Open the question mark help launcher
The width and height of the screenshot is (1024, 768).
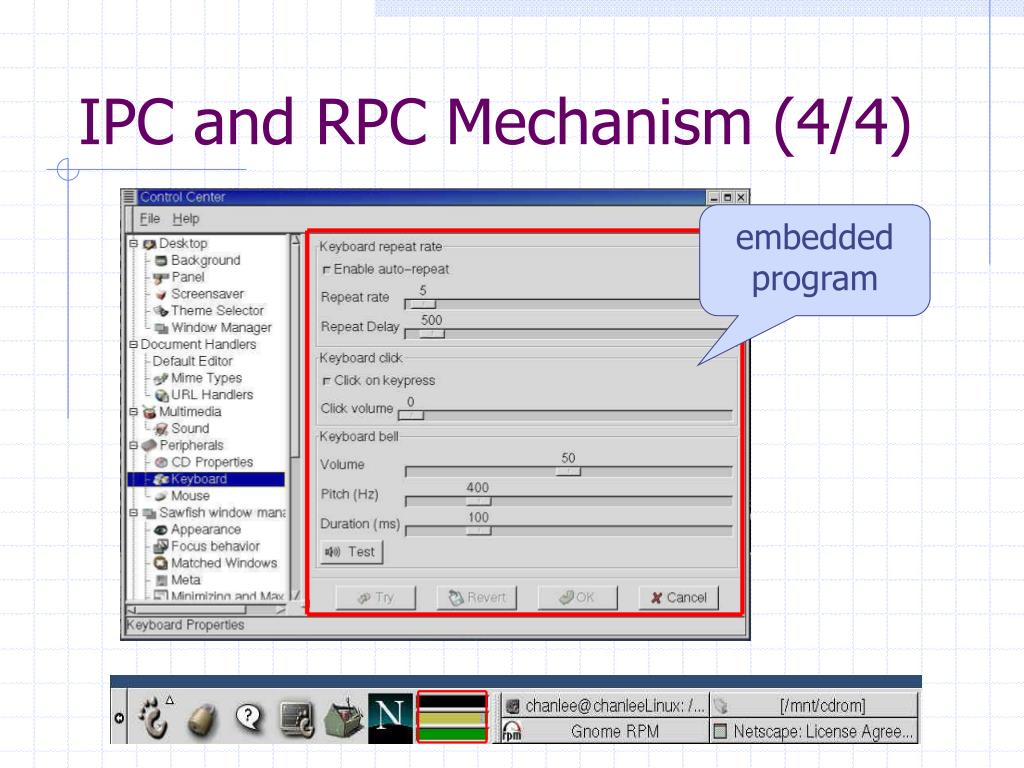(249, 718)
